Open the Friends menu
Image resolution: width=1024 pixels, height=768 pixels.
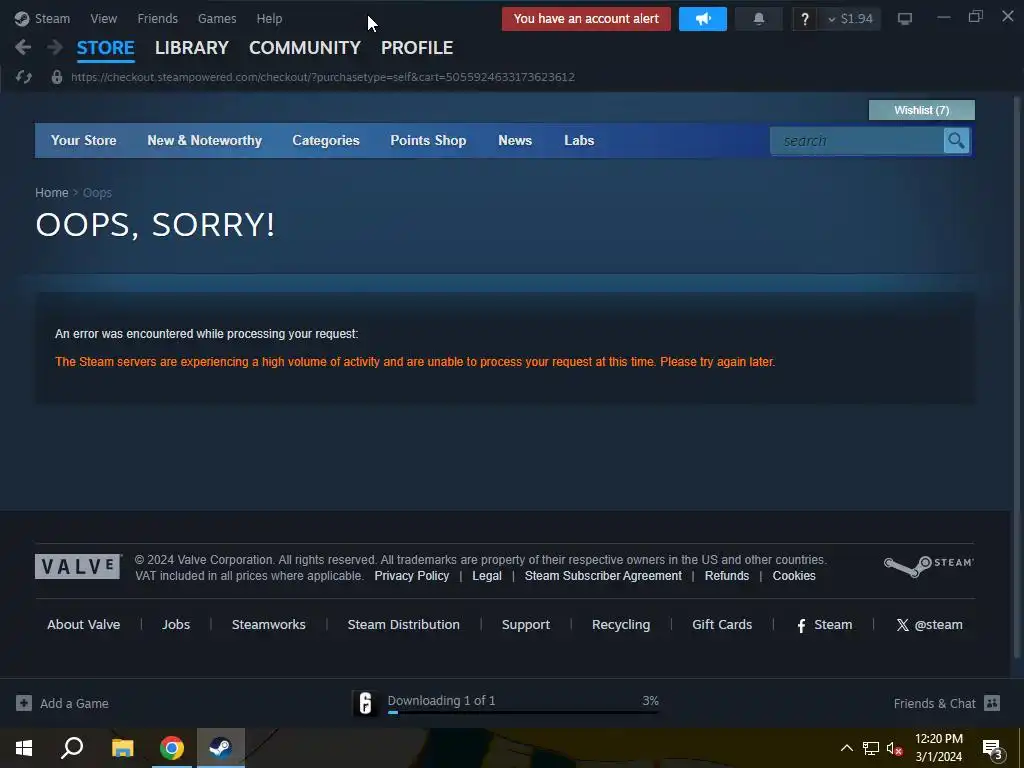point(157,18)
